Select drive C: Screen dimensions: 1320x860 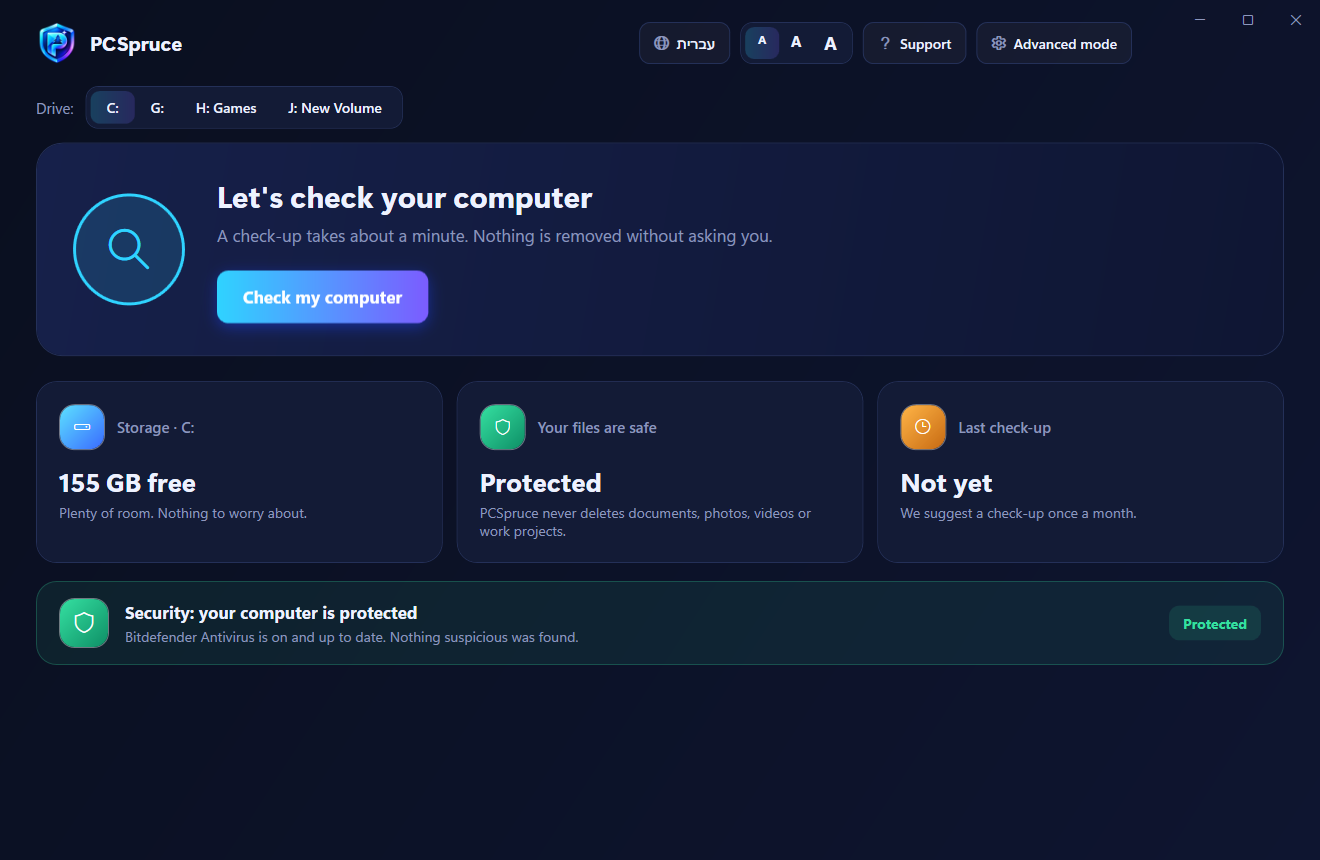pos(113,108)
